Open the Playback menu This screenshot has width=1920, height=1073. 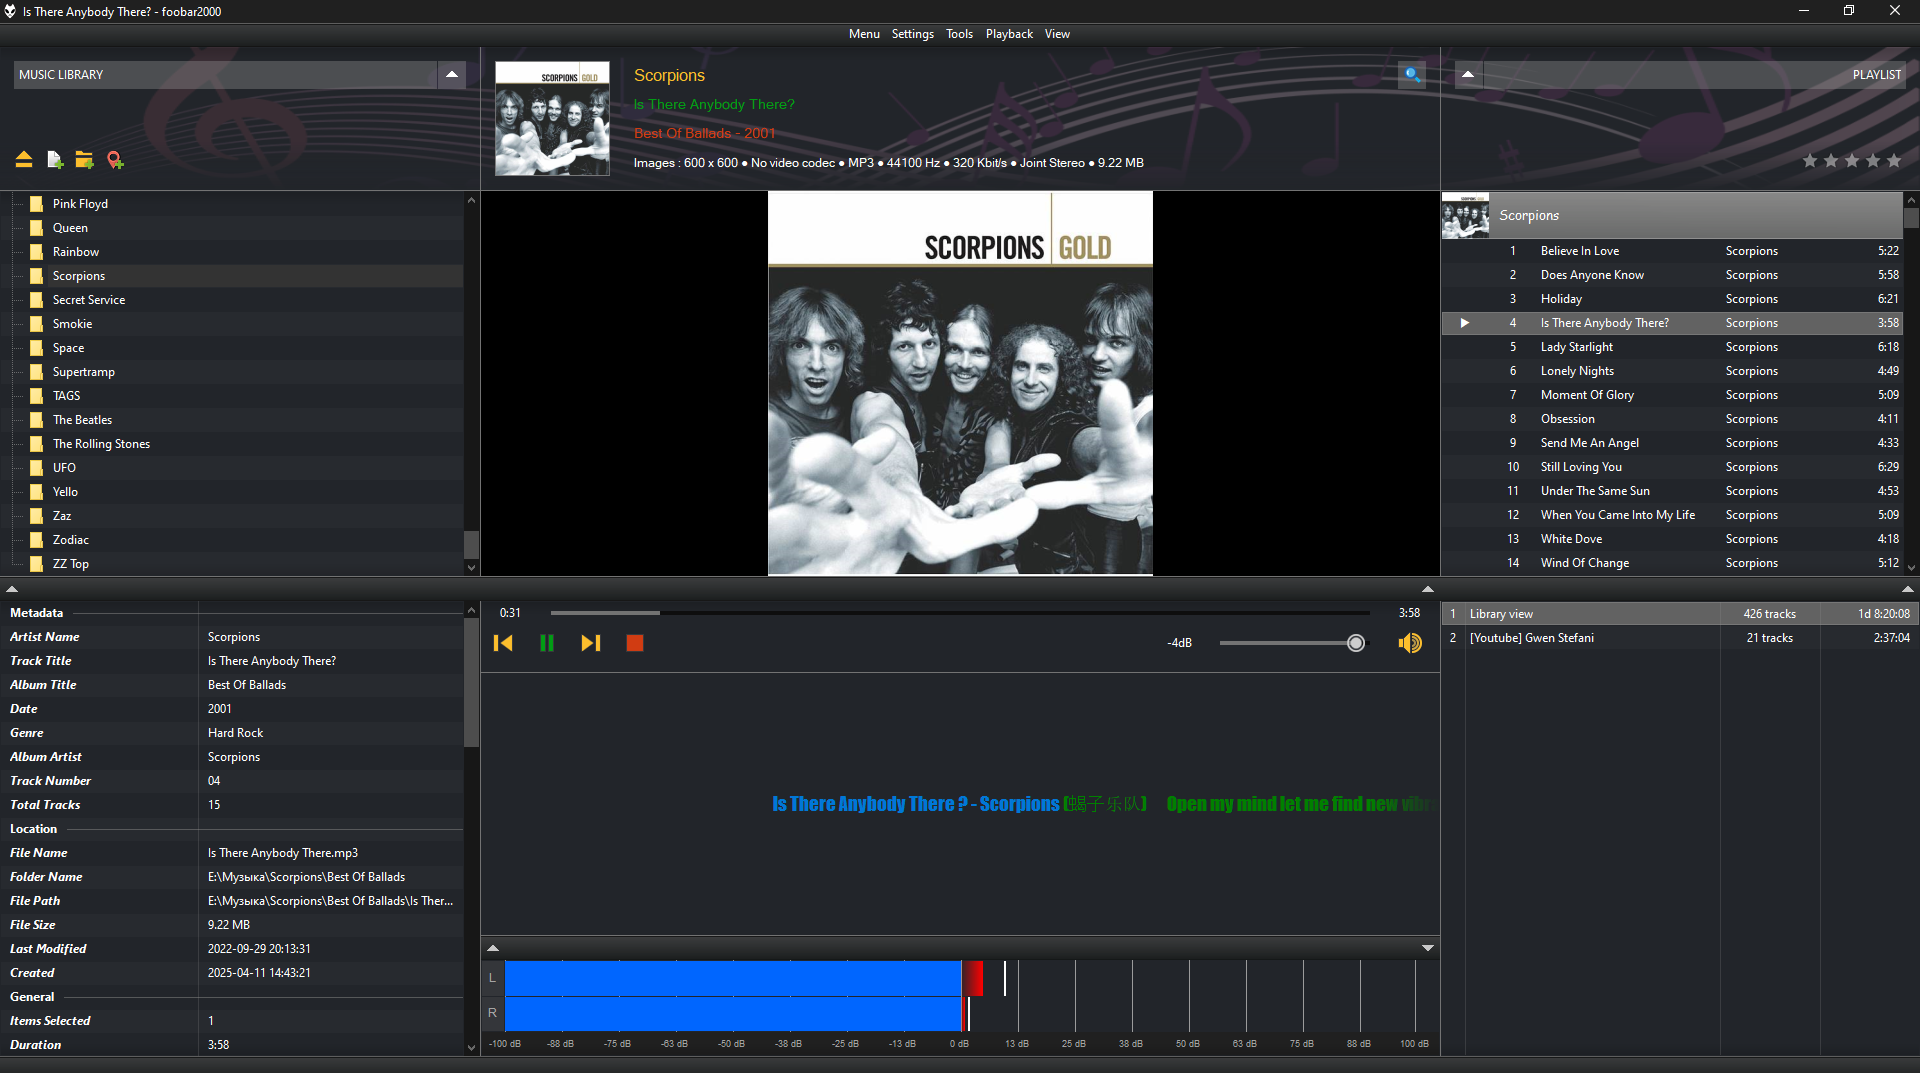pos(1008,34)
